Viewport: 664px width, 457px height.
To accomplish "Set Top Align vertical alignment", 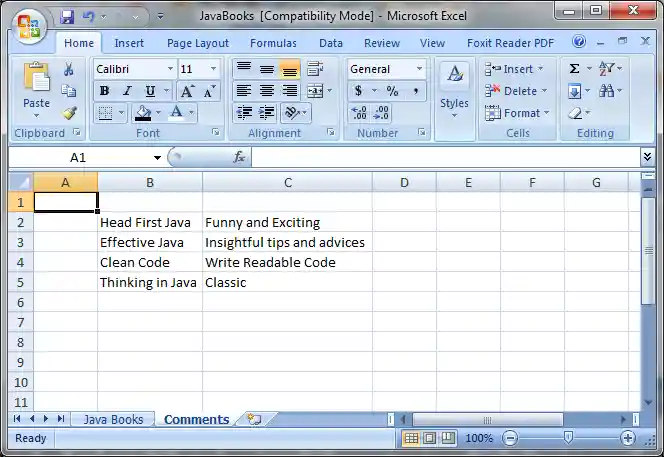I will pyautogui.click(x=244, y=69).
